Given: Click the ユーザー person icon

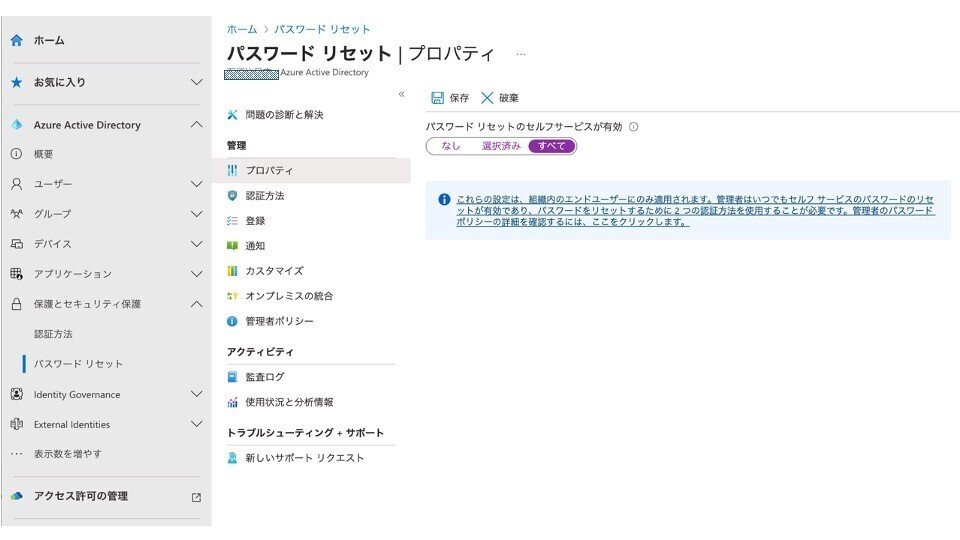Looking at the screenshot, I should point(17,184).
